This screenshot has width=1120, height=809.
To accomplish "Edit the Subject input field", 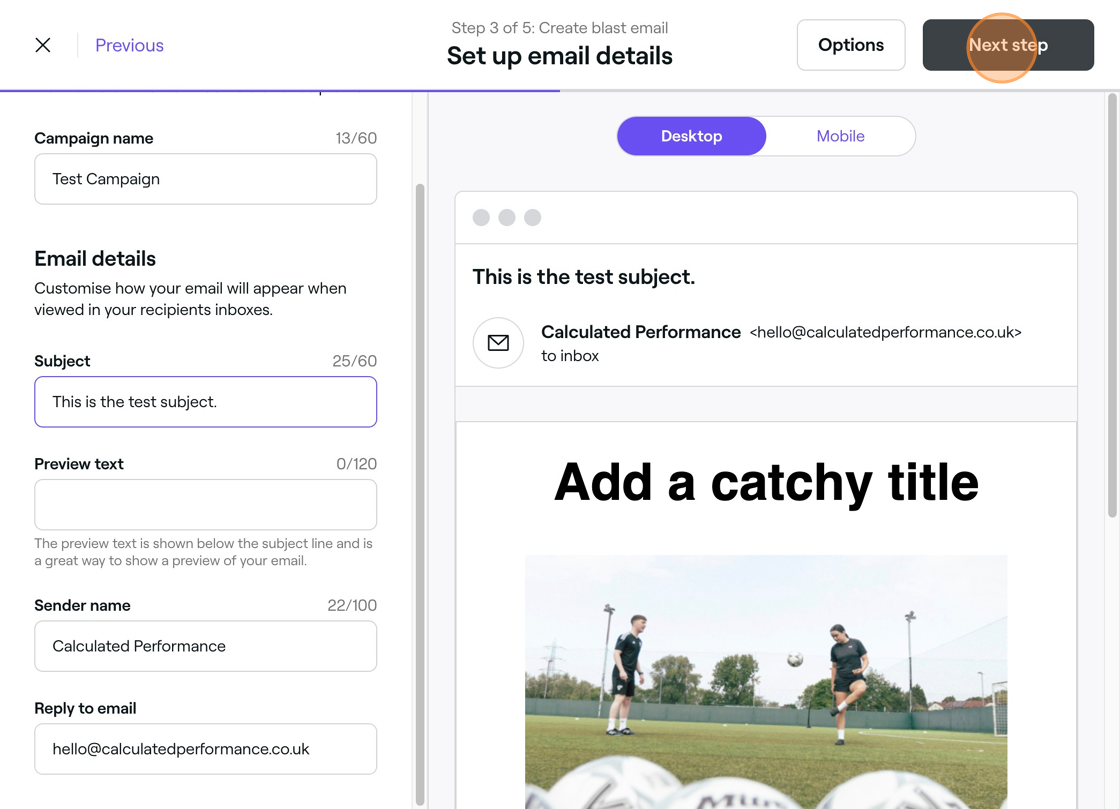I will (x=206, y=402).
